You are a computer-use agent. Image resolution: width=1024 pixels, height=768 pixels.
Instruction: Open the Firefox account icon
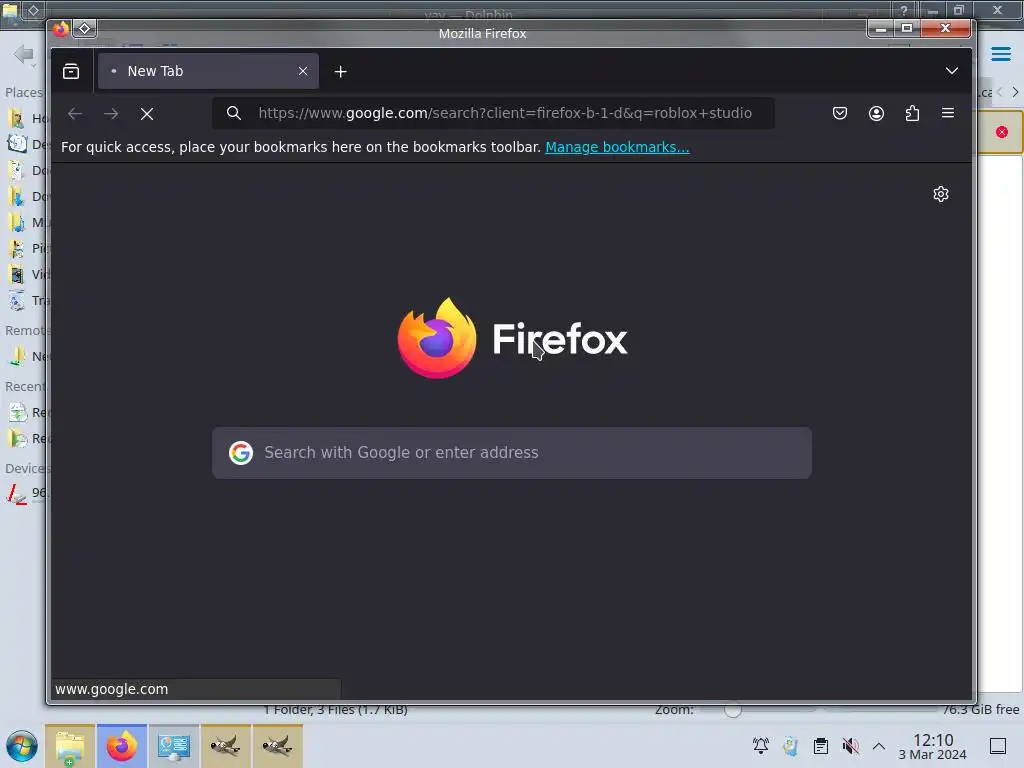point(876,113)
